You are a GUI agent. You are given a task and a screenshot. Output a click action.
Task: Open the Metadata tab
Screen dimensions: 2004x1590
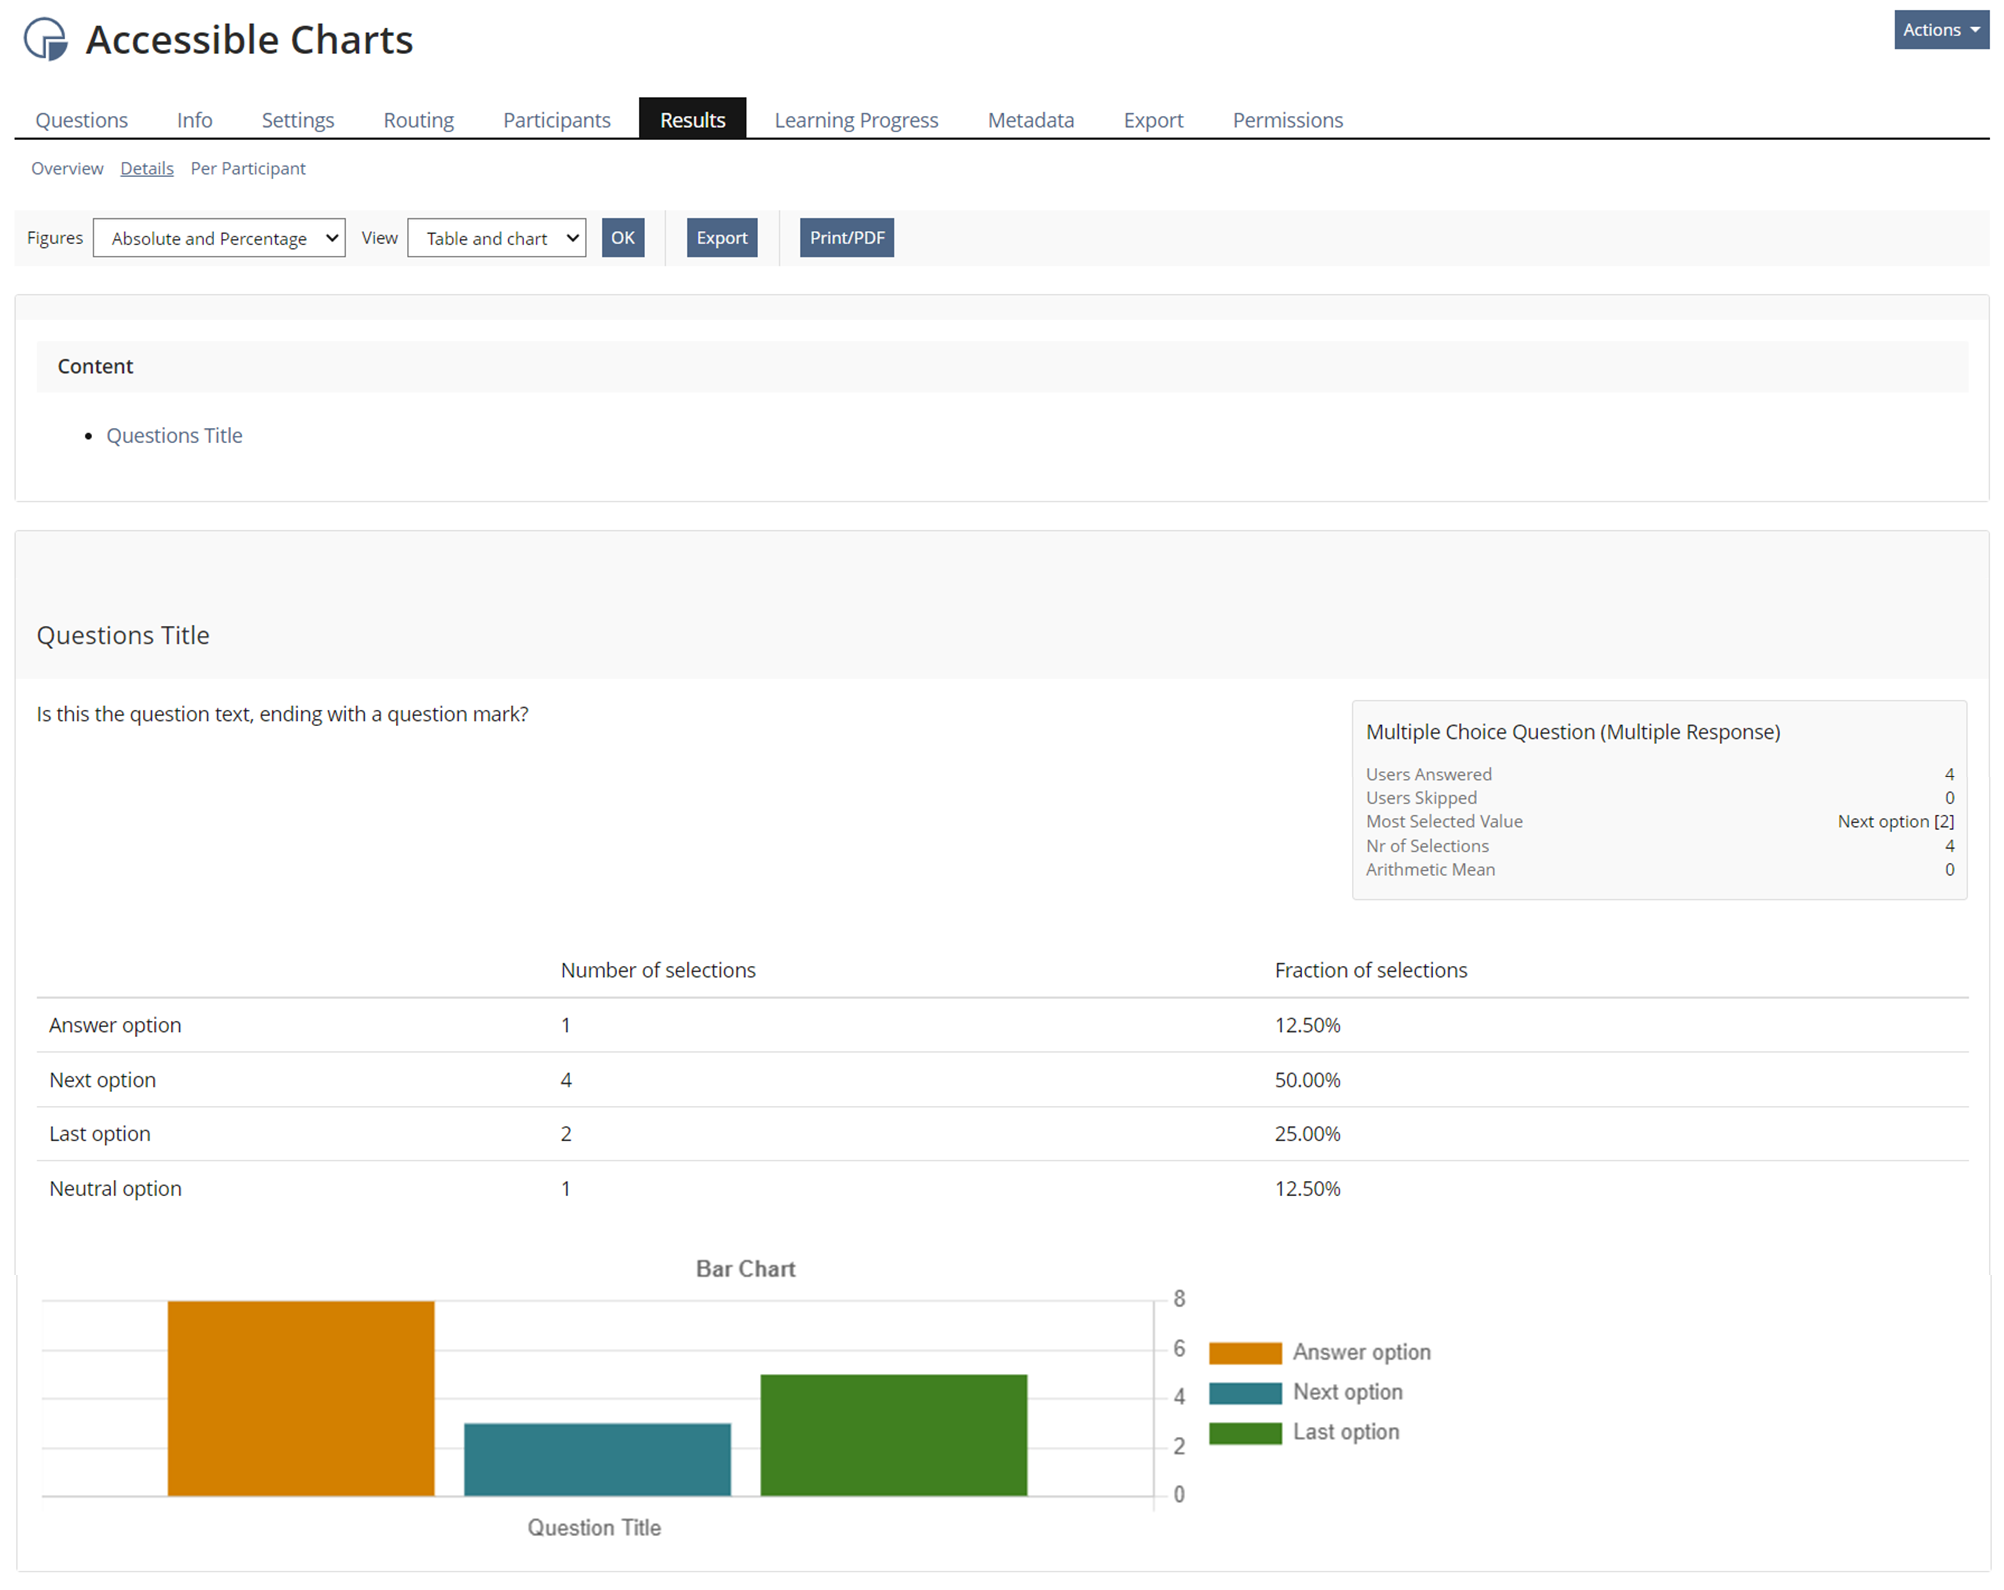coord(1030,119)
